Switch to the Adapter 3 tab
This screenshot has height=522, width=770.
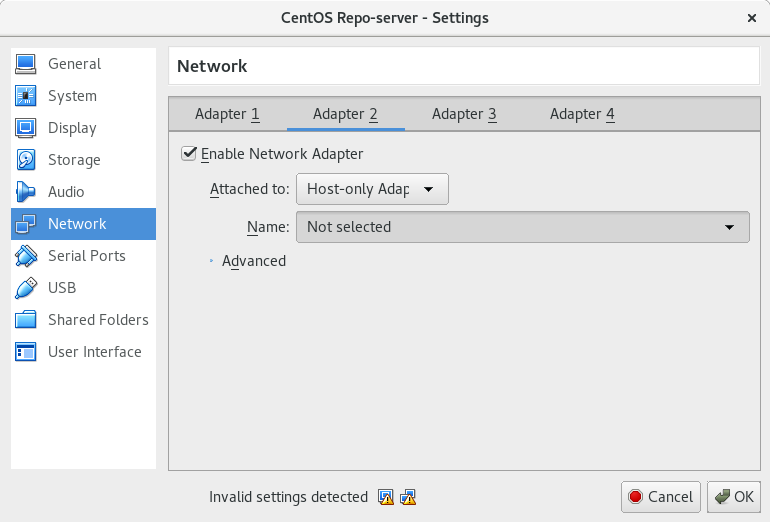pyautogui.click(x=464, y=114)
